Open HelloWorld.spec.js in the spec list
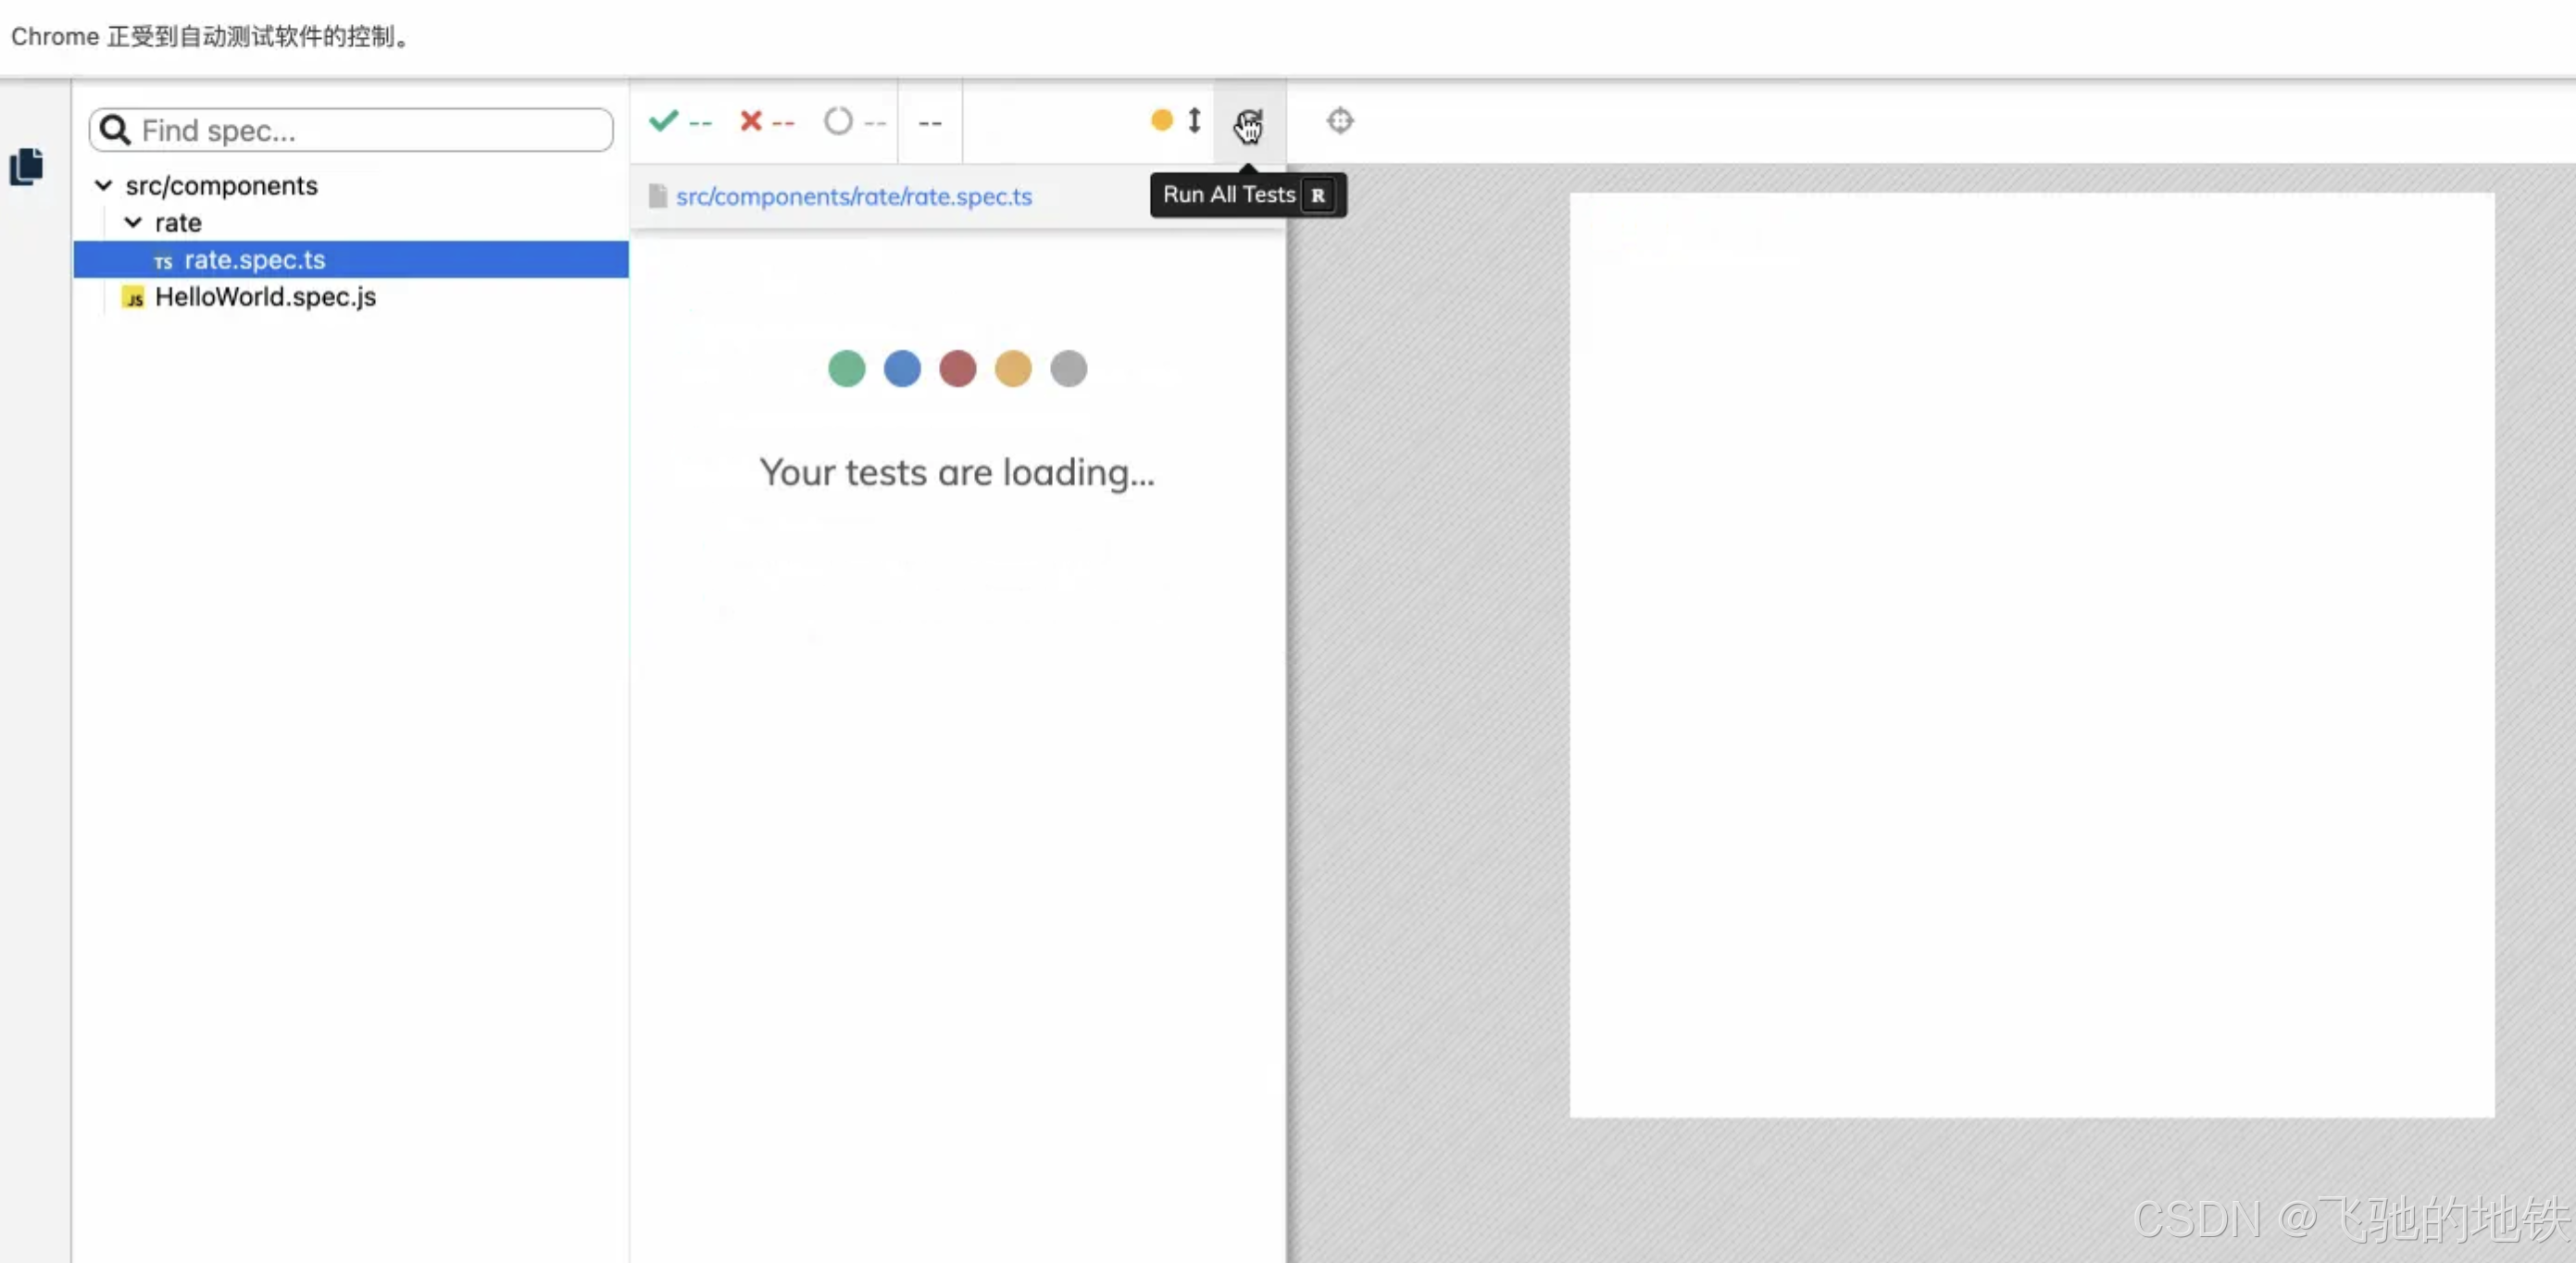The image size is (2576, 1263). [x=265, y=297]
